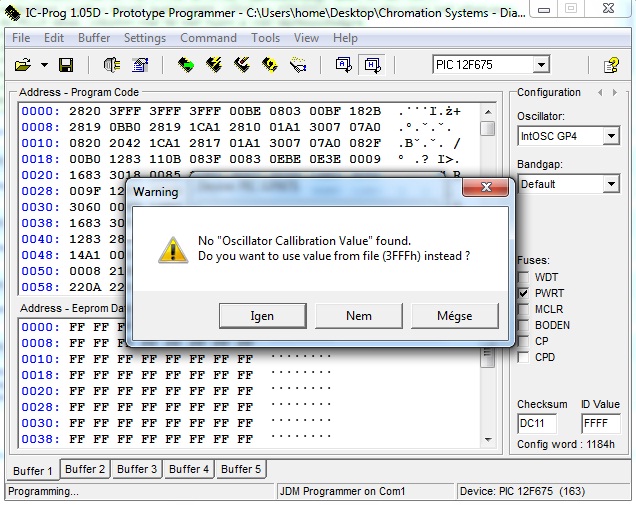
Task: Switch to Assembler view icon
Action: (x=344, y=65)
